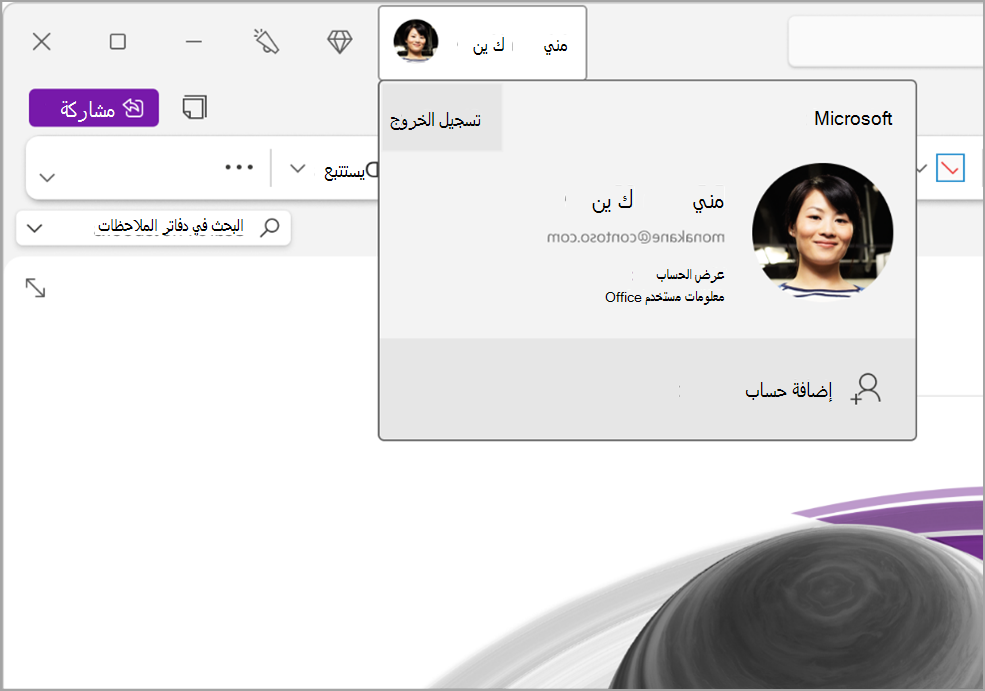Click إضافة حساب to add account
985x691 pixels.
[788, 391]
